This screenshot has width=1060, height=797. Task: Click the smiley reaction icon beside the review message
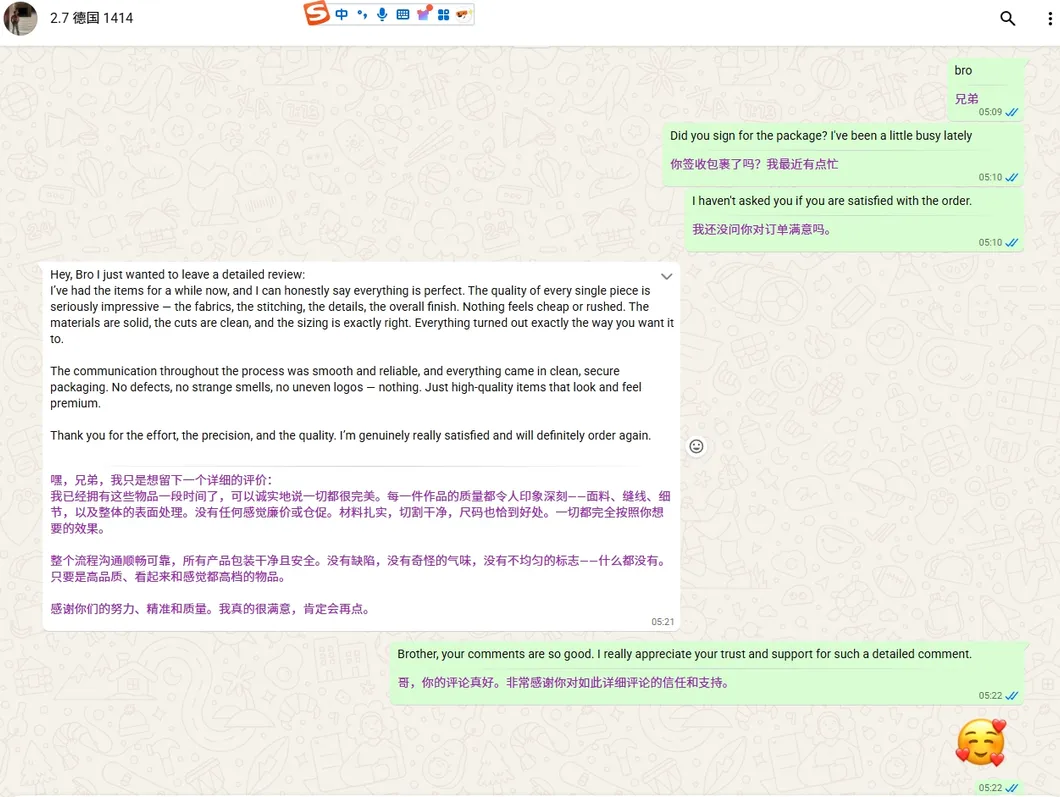tap(696, 446)
